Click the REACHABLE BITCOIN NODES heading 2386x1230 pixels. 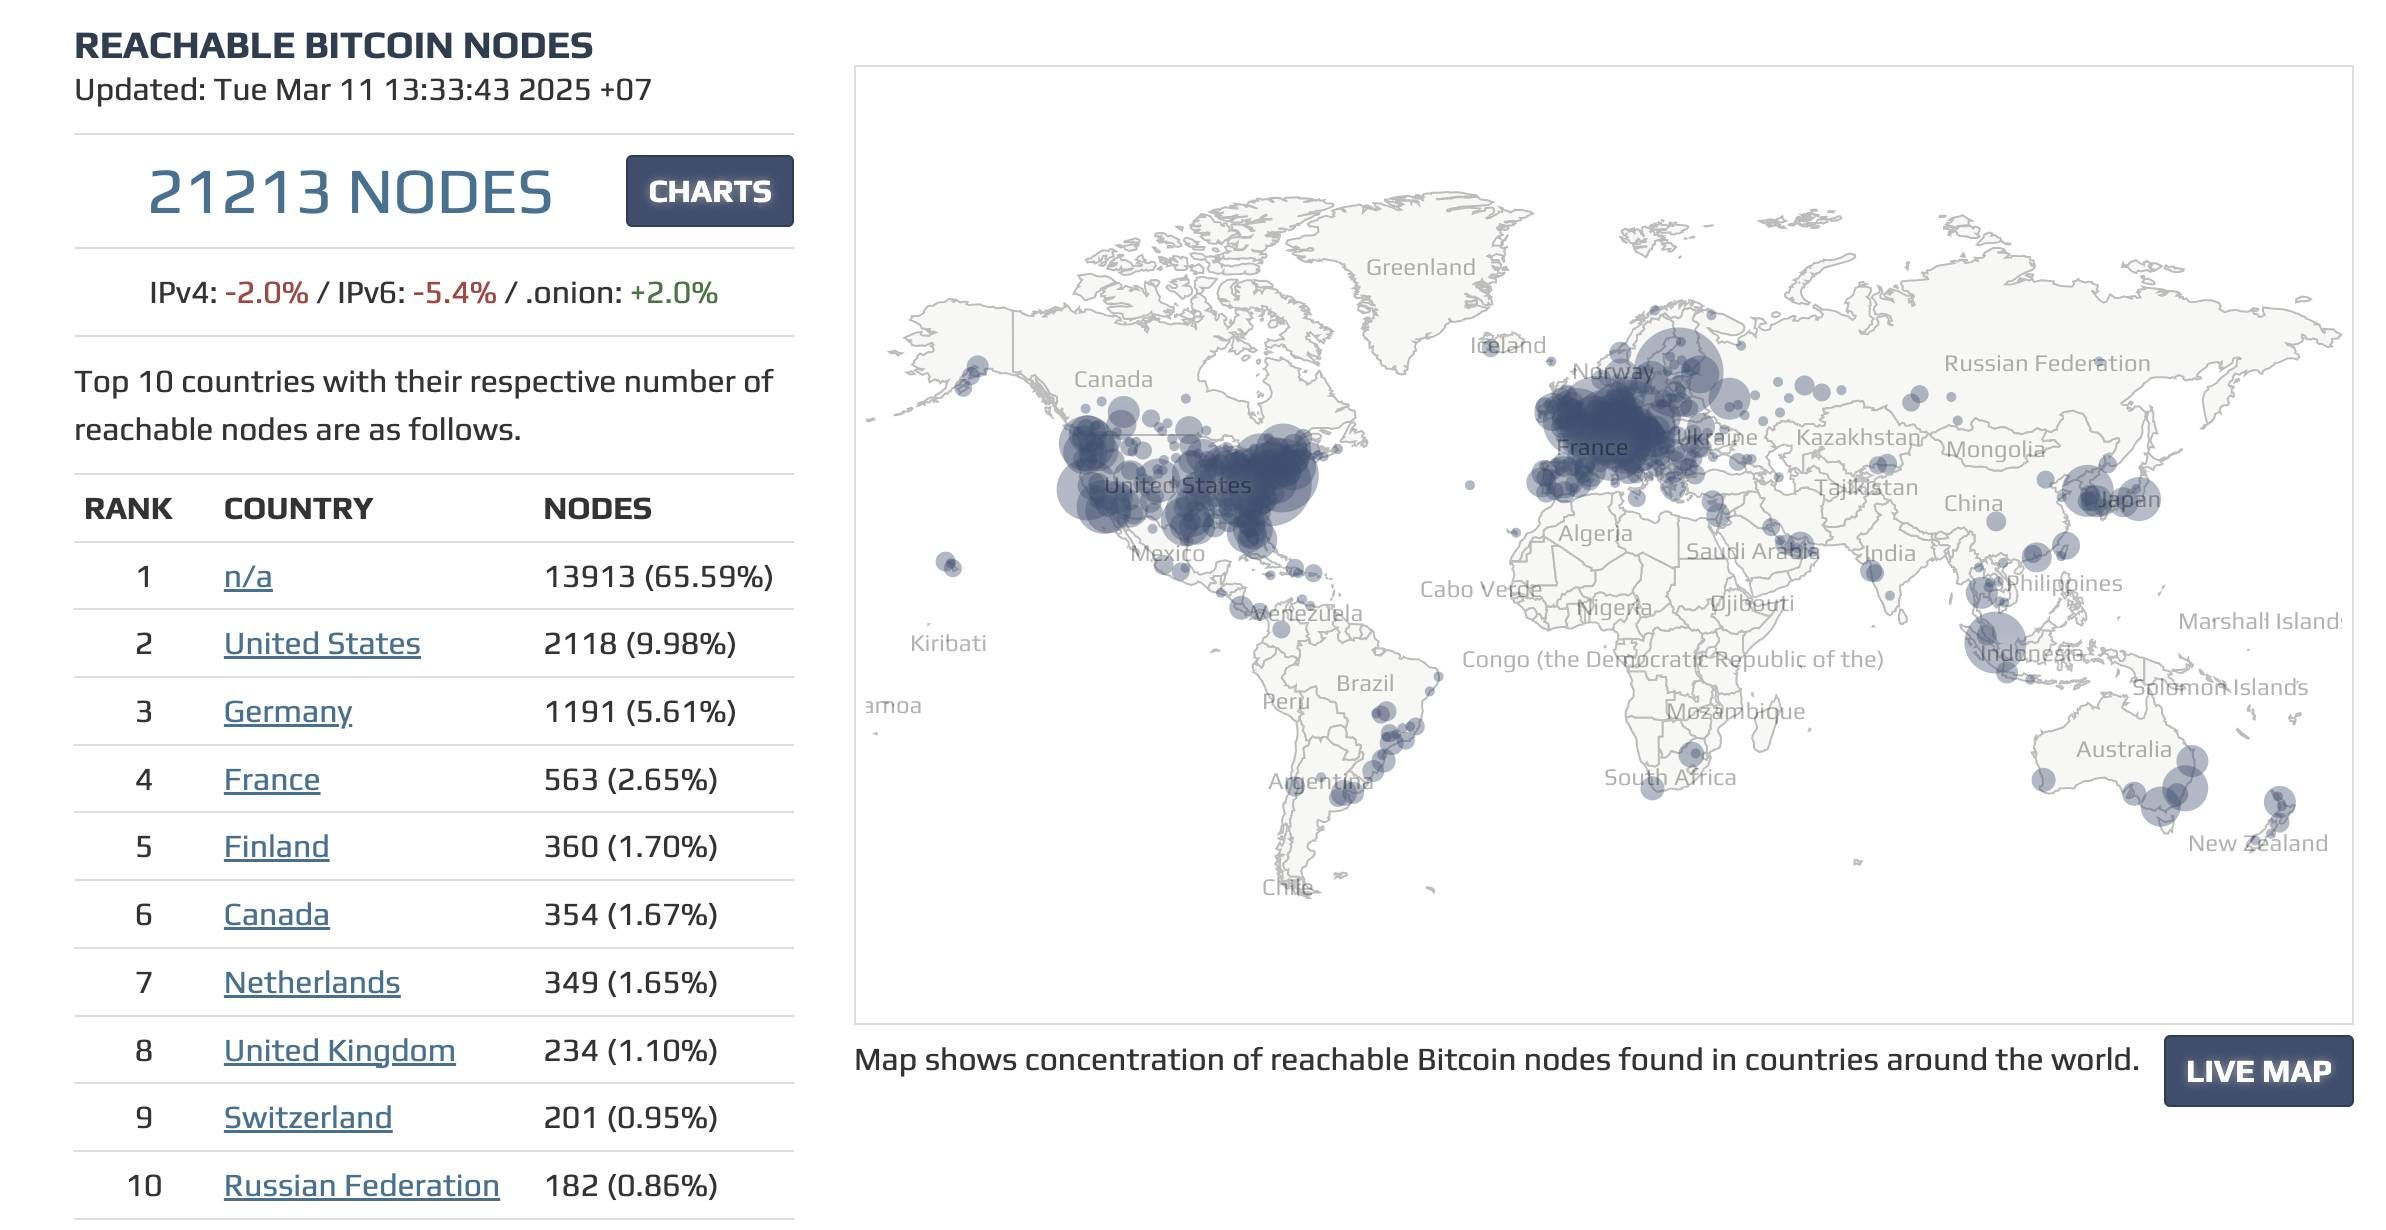click(334, 45)
